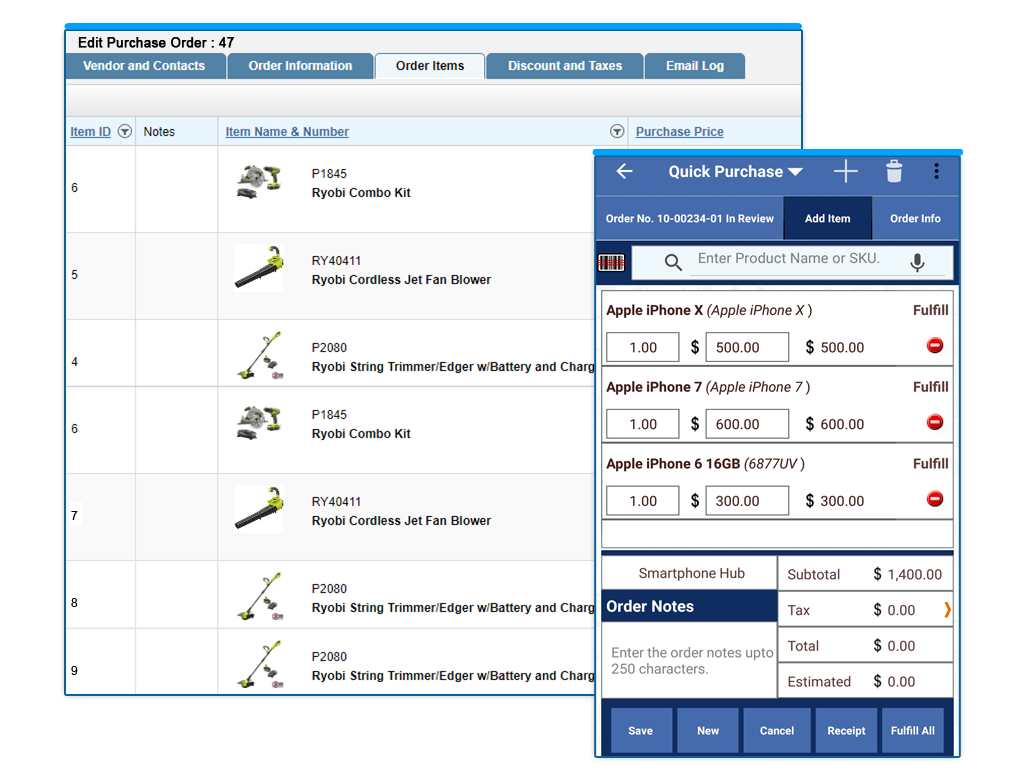
Task: Click the Receipt button
Action: tap(846, 731)
